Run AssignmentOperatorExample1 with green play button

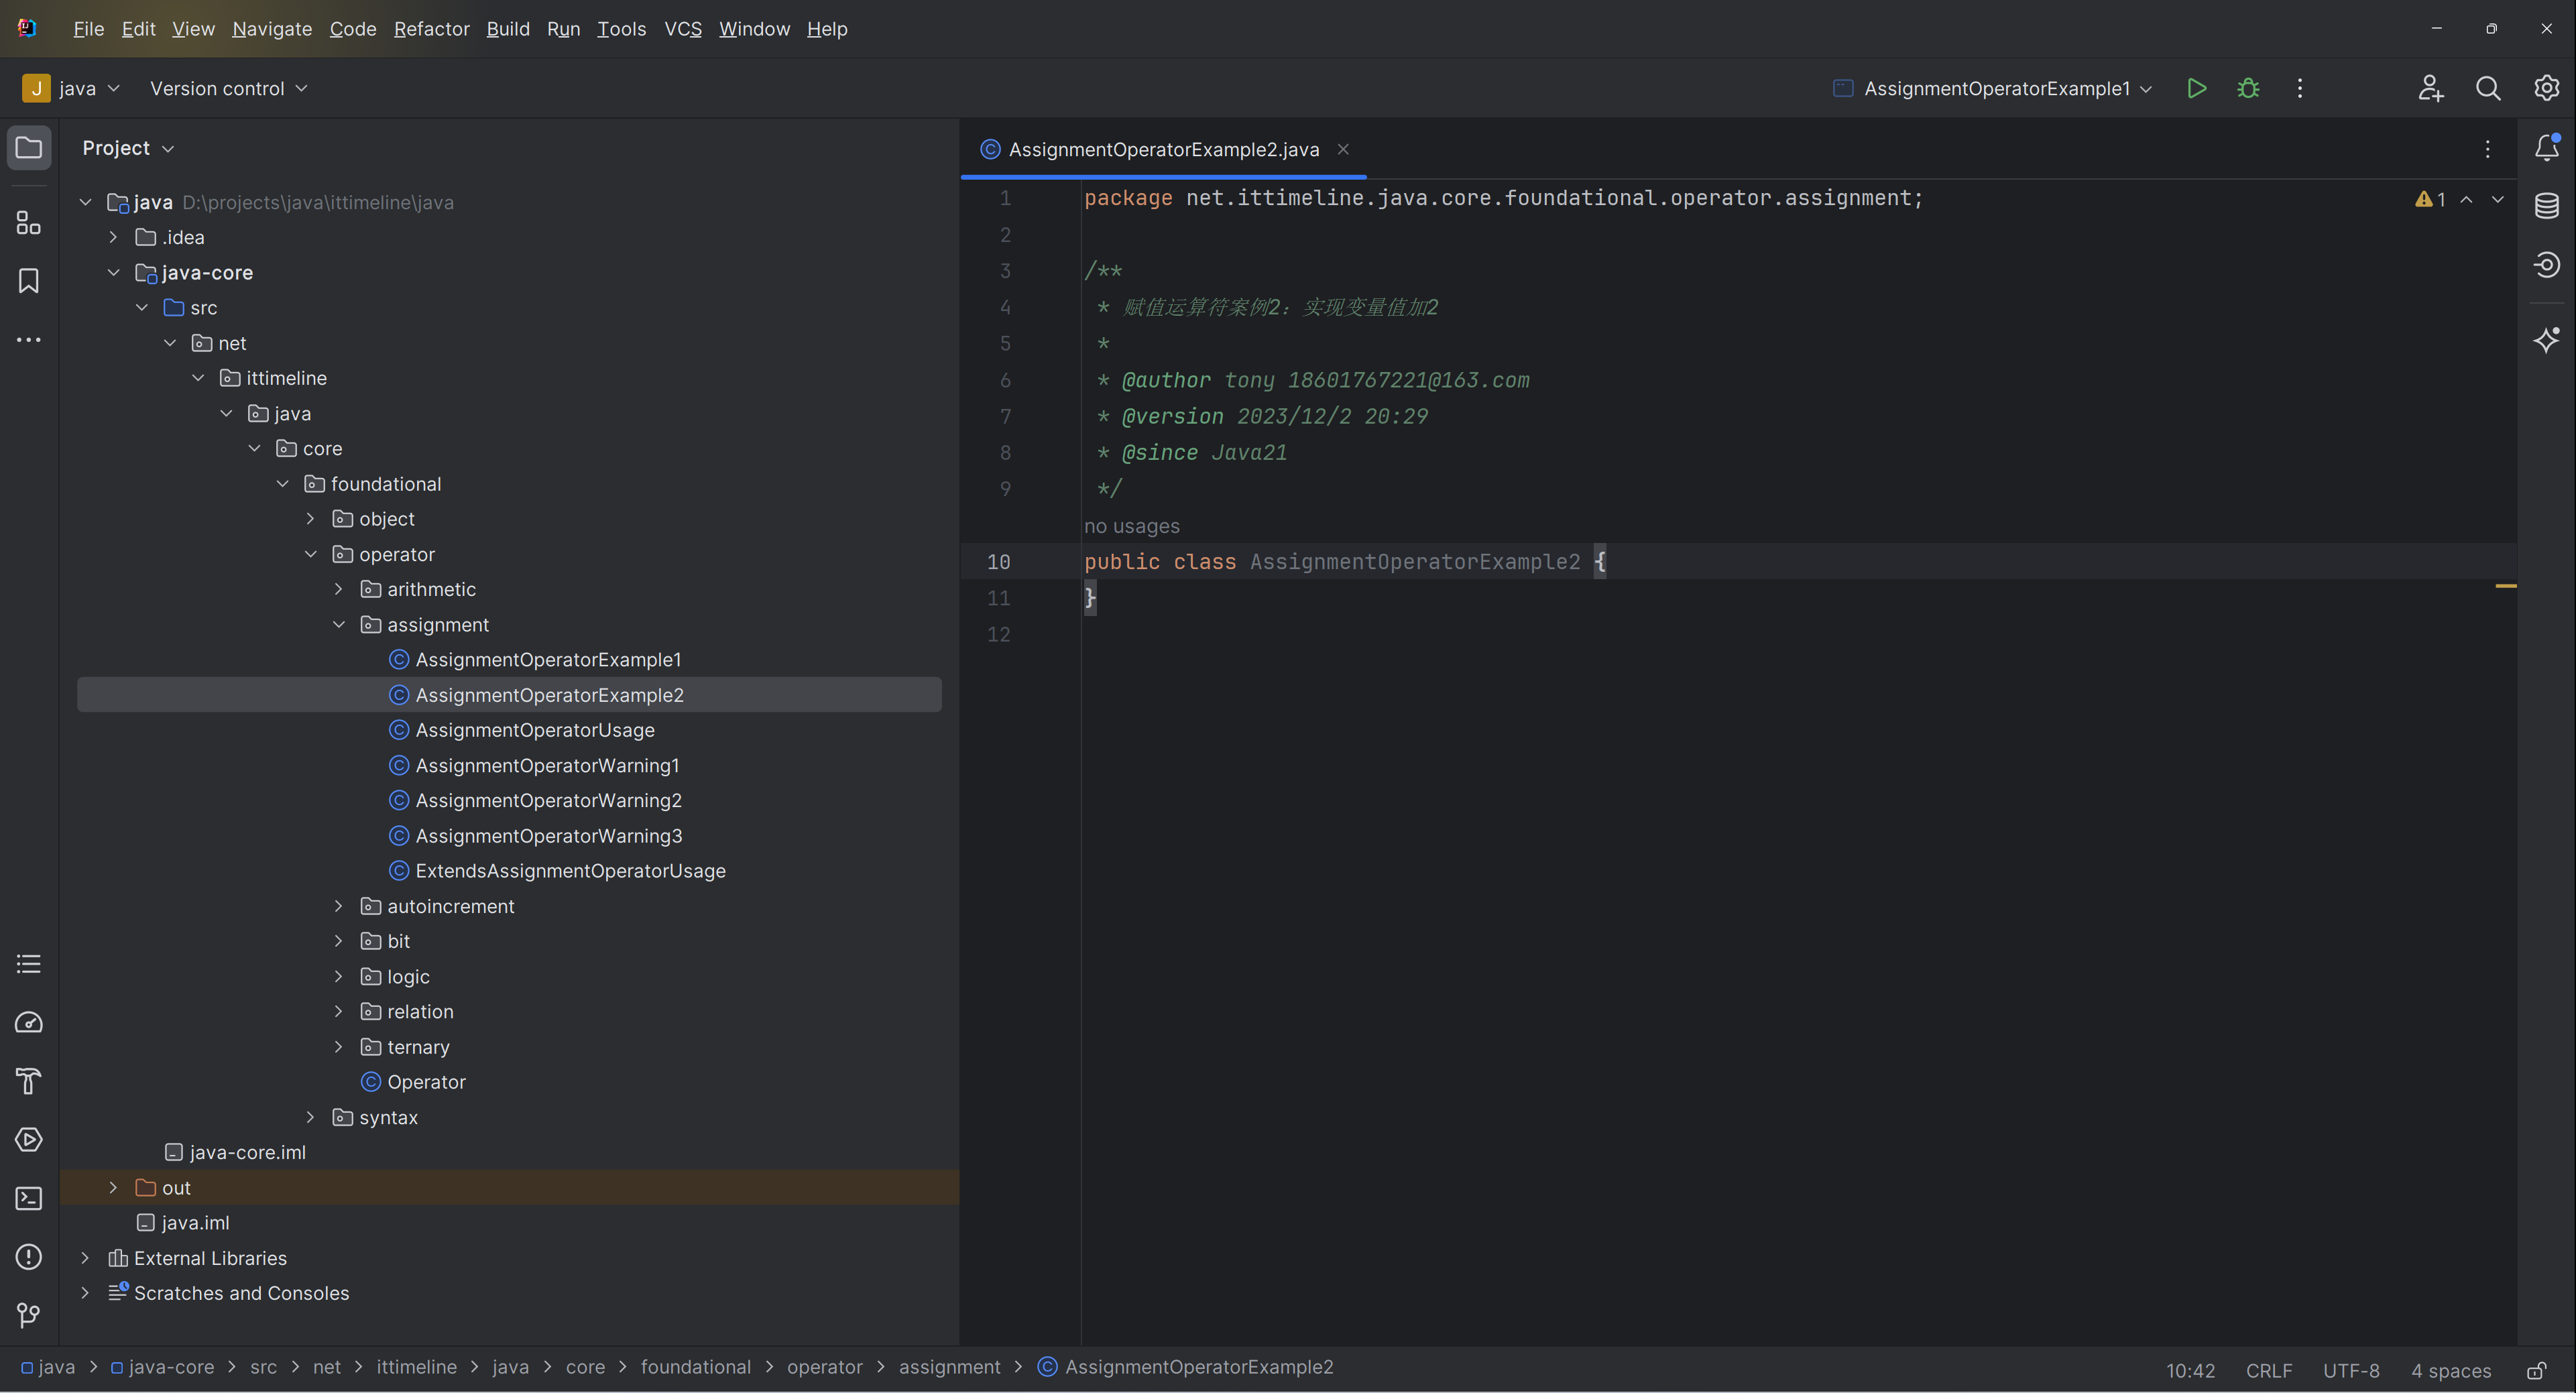[2196, 88]
